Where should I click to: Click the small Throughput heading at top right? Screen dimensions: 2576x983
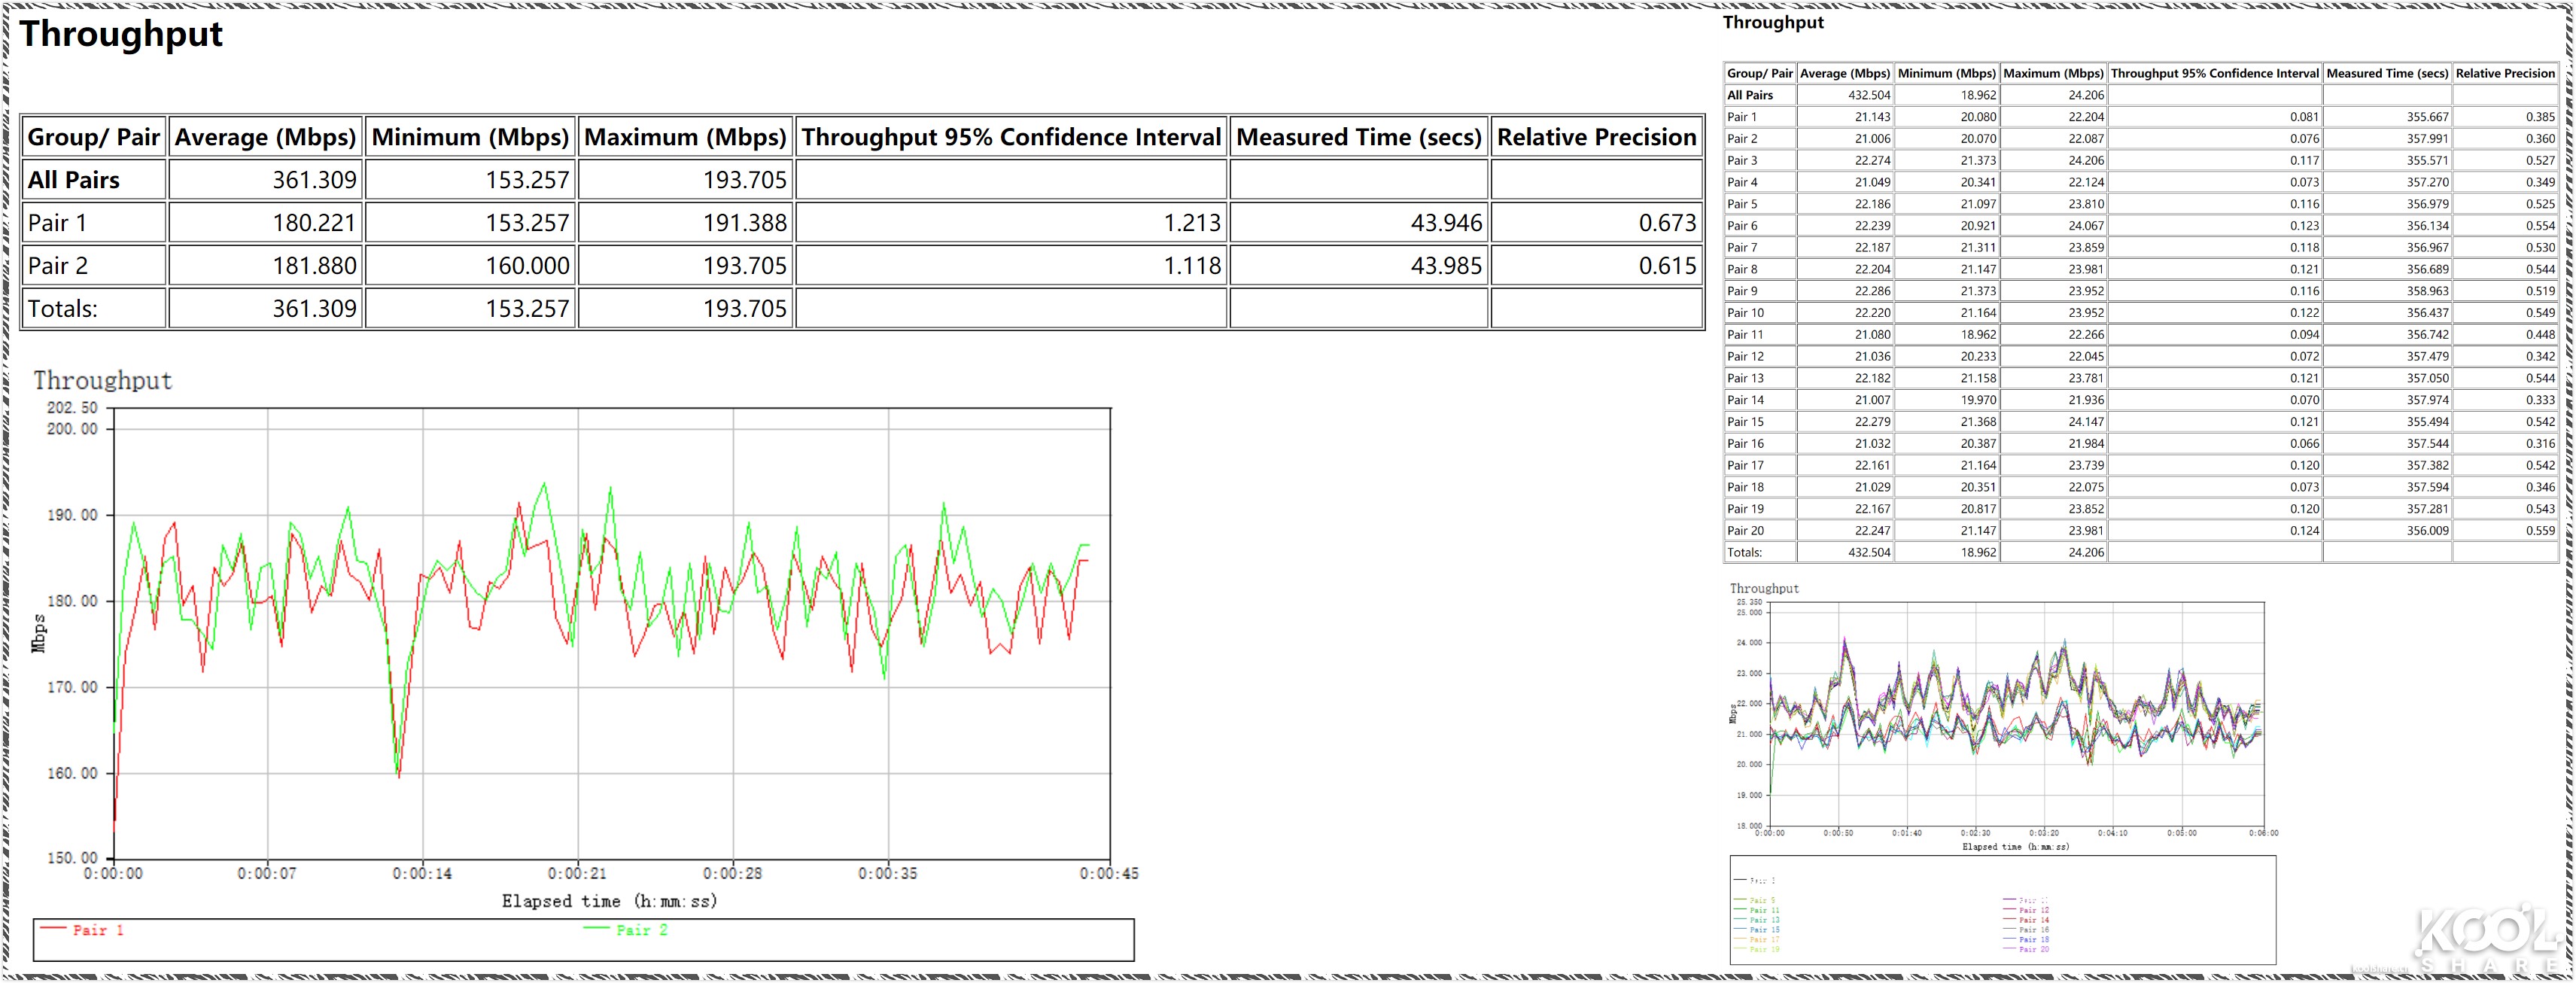1773,23
